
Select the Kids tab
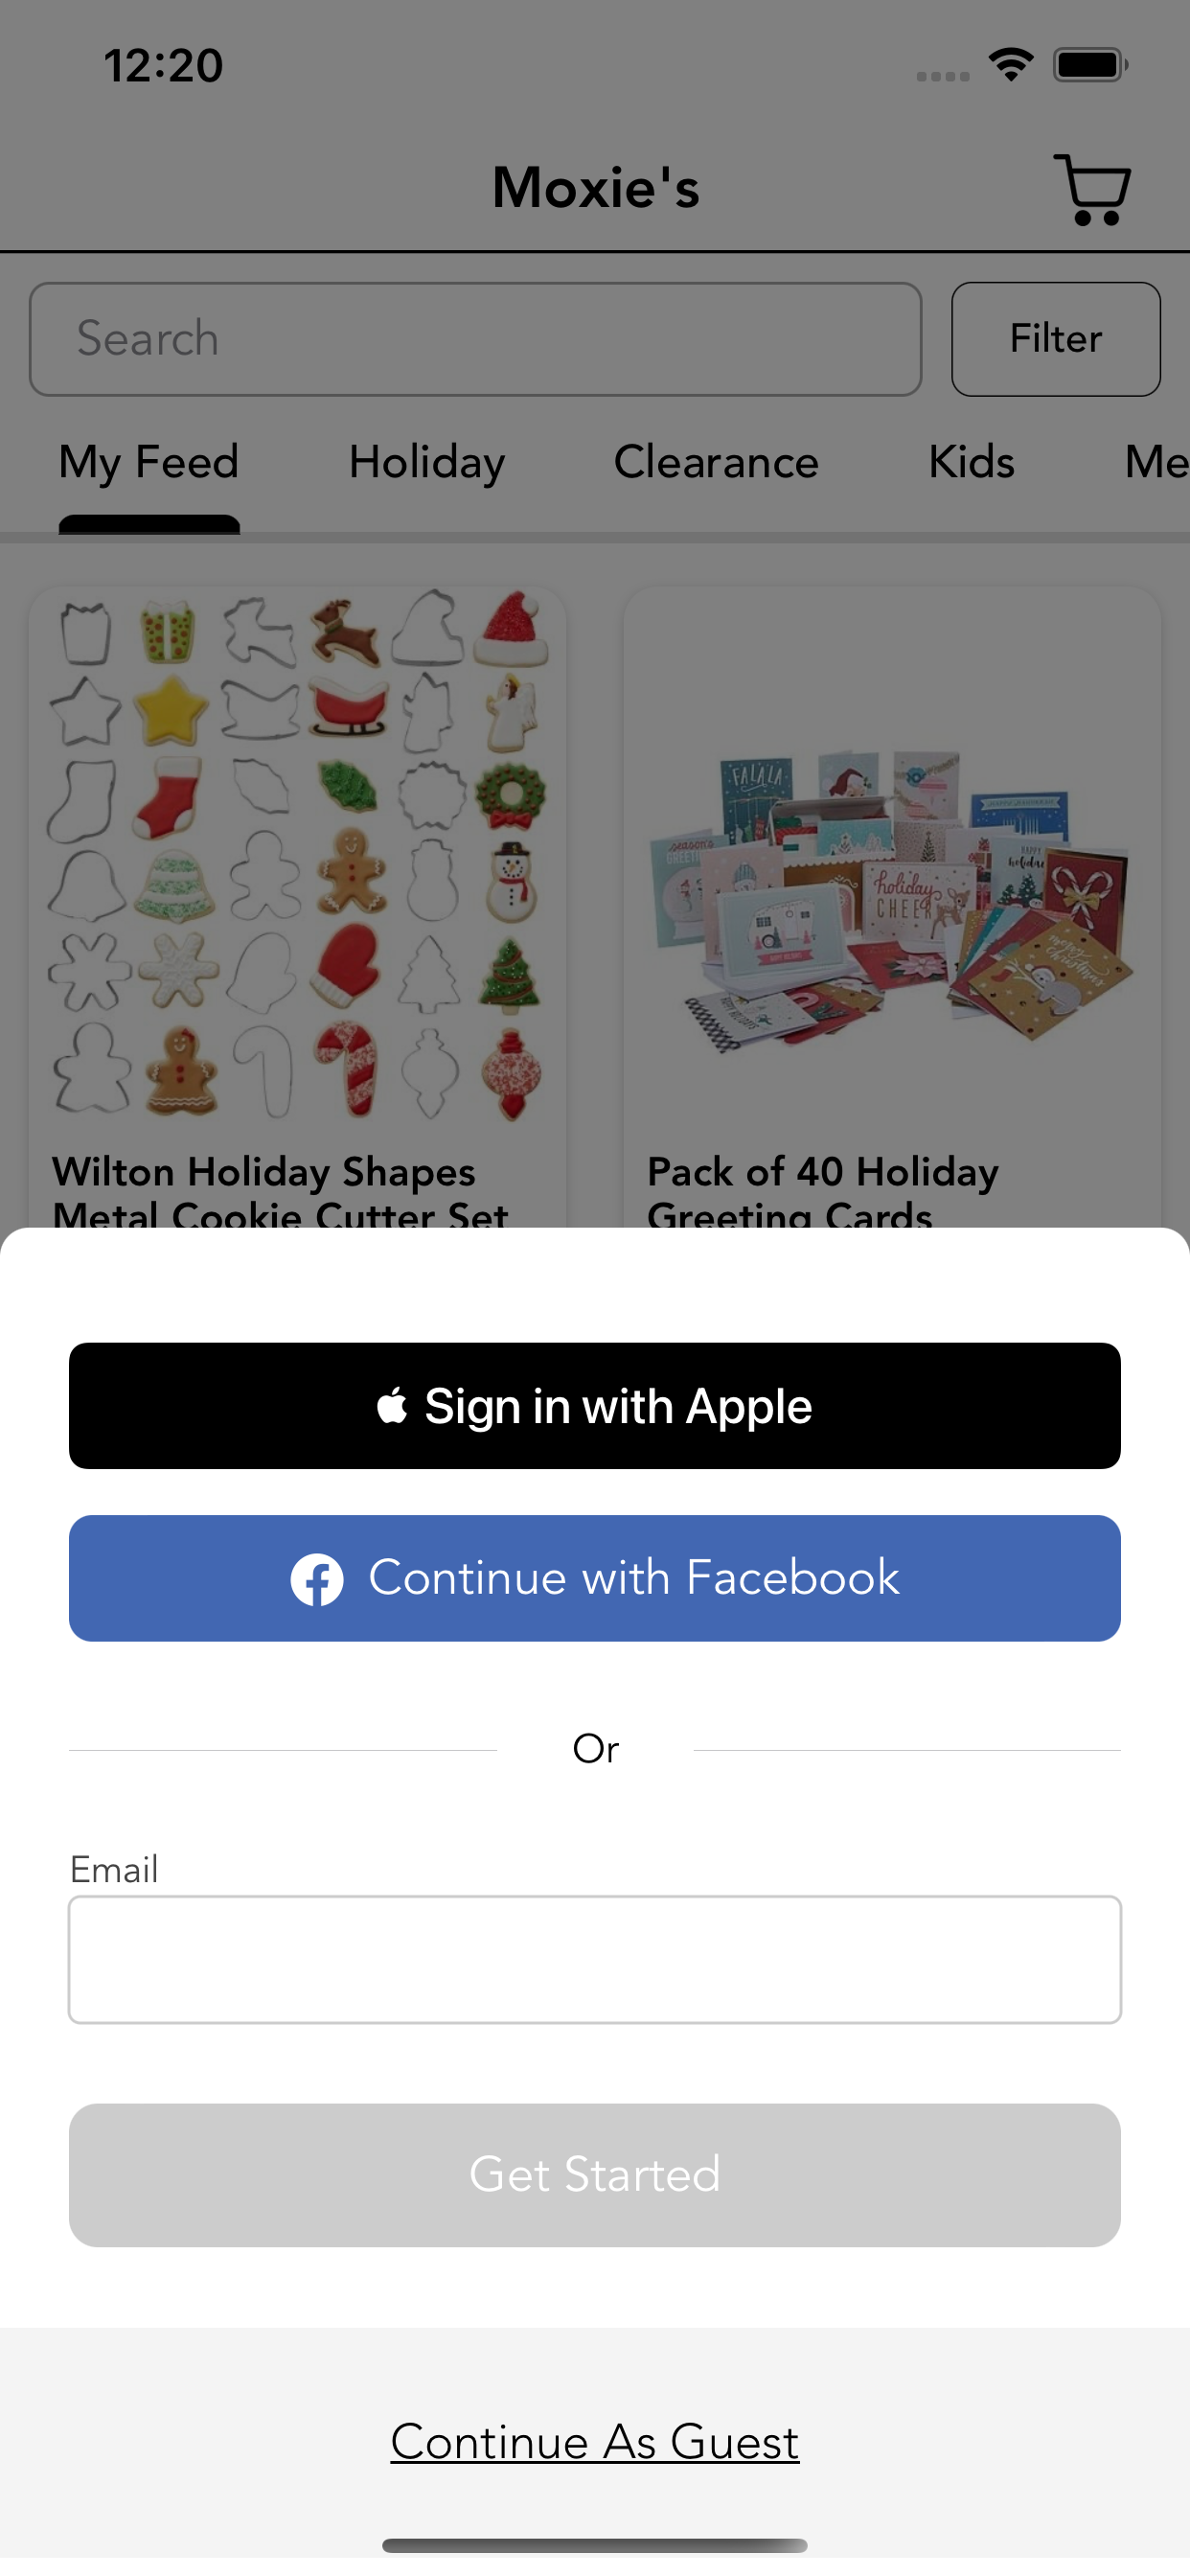point(971,462)
